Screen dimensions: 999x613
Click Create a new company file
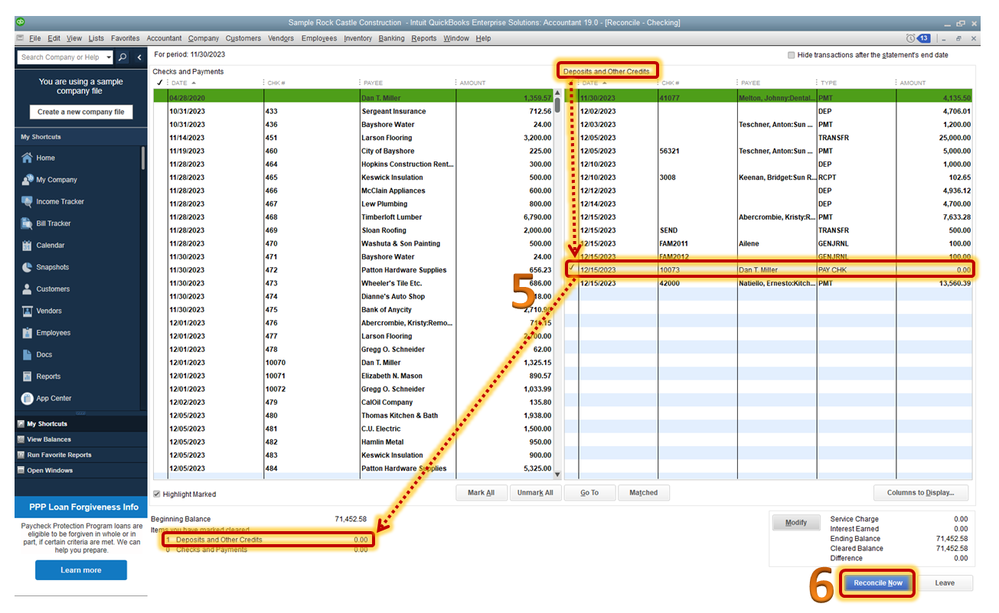(x=81, y=112)
